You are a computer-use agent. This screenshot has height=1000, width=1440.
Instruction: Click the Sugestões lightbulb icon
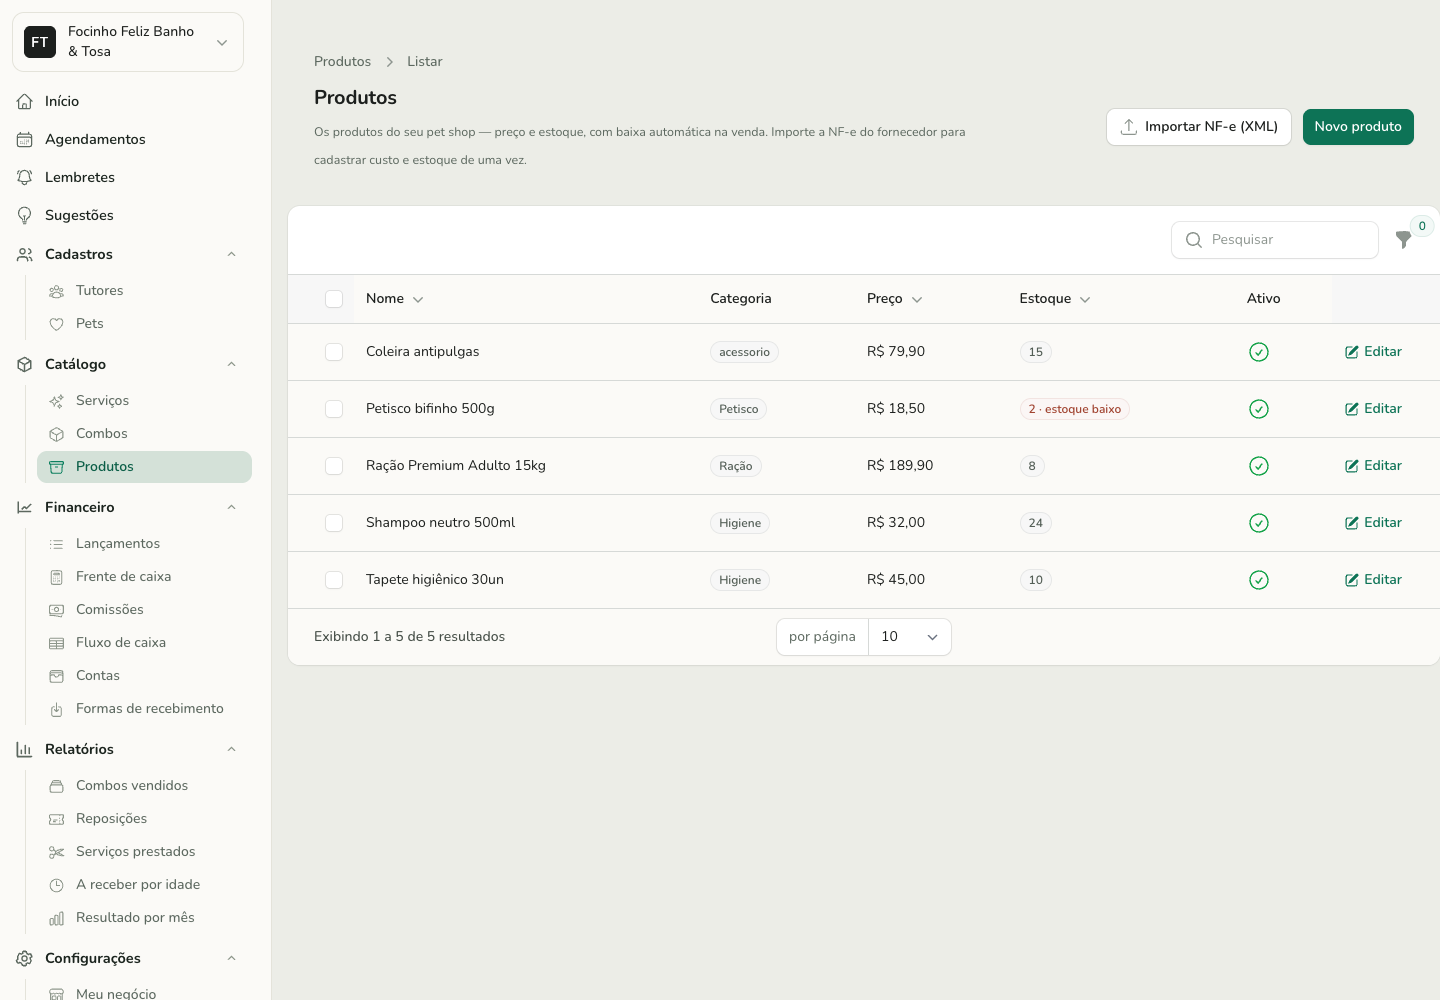tap(25, 215)
